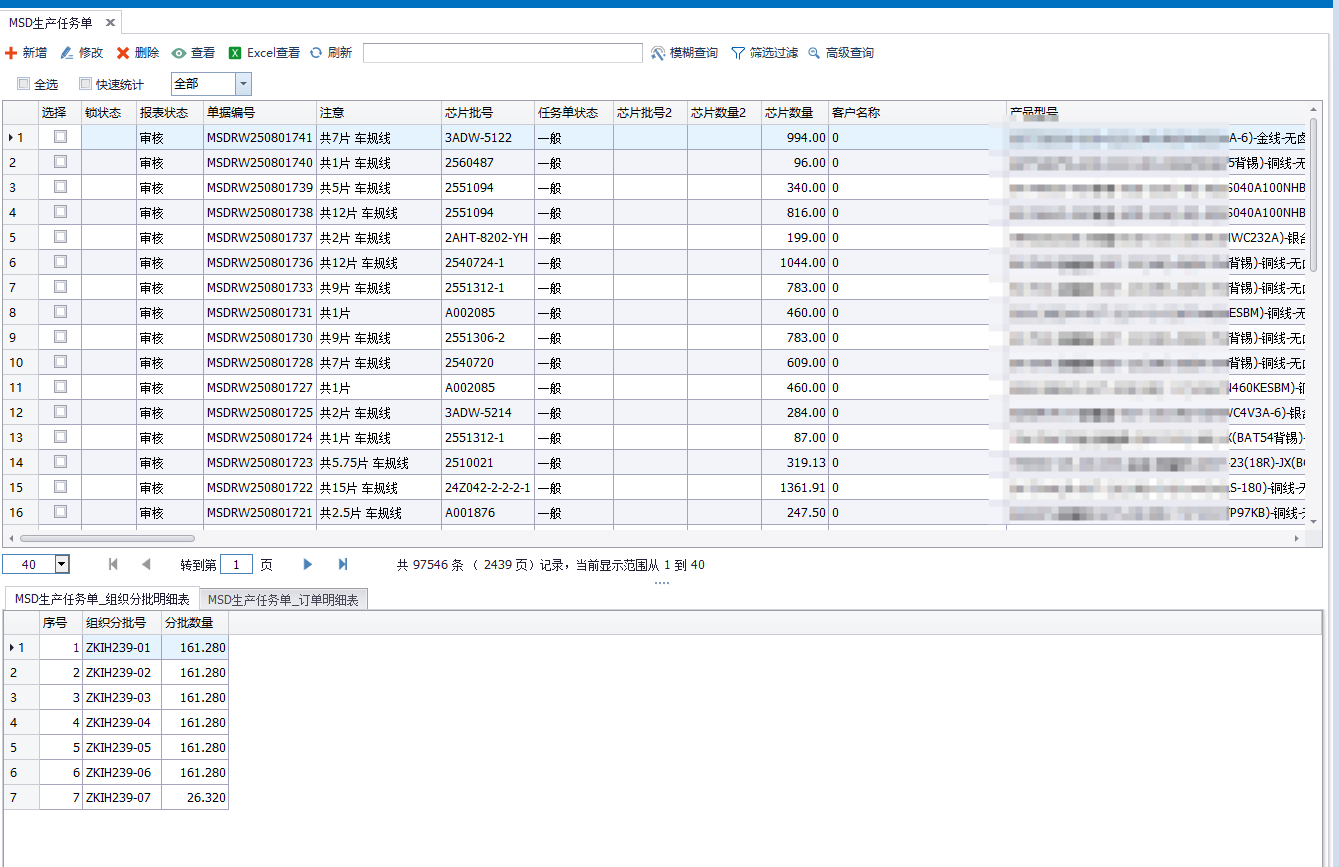Switch to MSD生产任务单_订单明细表 tab
Image resolution: width=1339 pixels, height=867 pixels.
[x=284, y=599]
